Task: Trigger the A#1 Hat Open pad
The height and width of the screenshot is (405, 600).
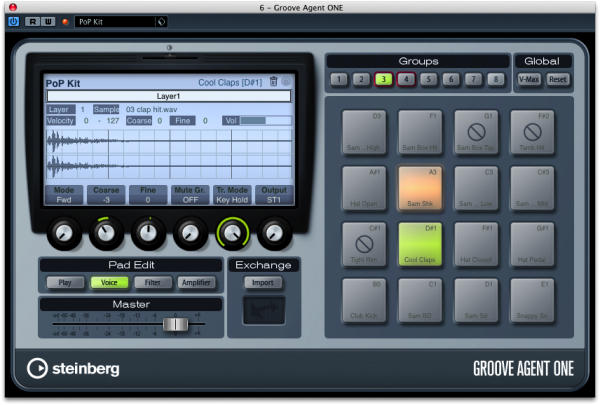Action: click(x=364, y=188)
